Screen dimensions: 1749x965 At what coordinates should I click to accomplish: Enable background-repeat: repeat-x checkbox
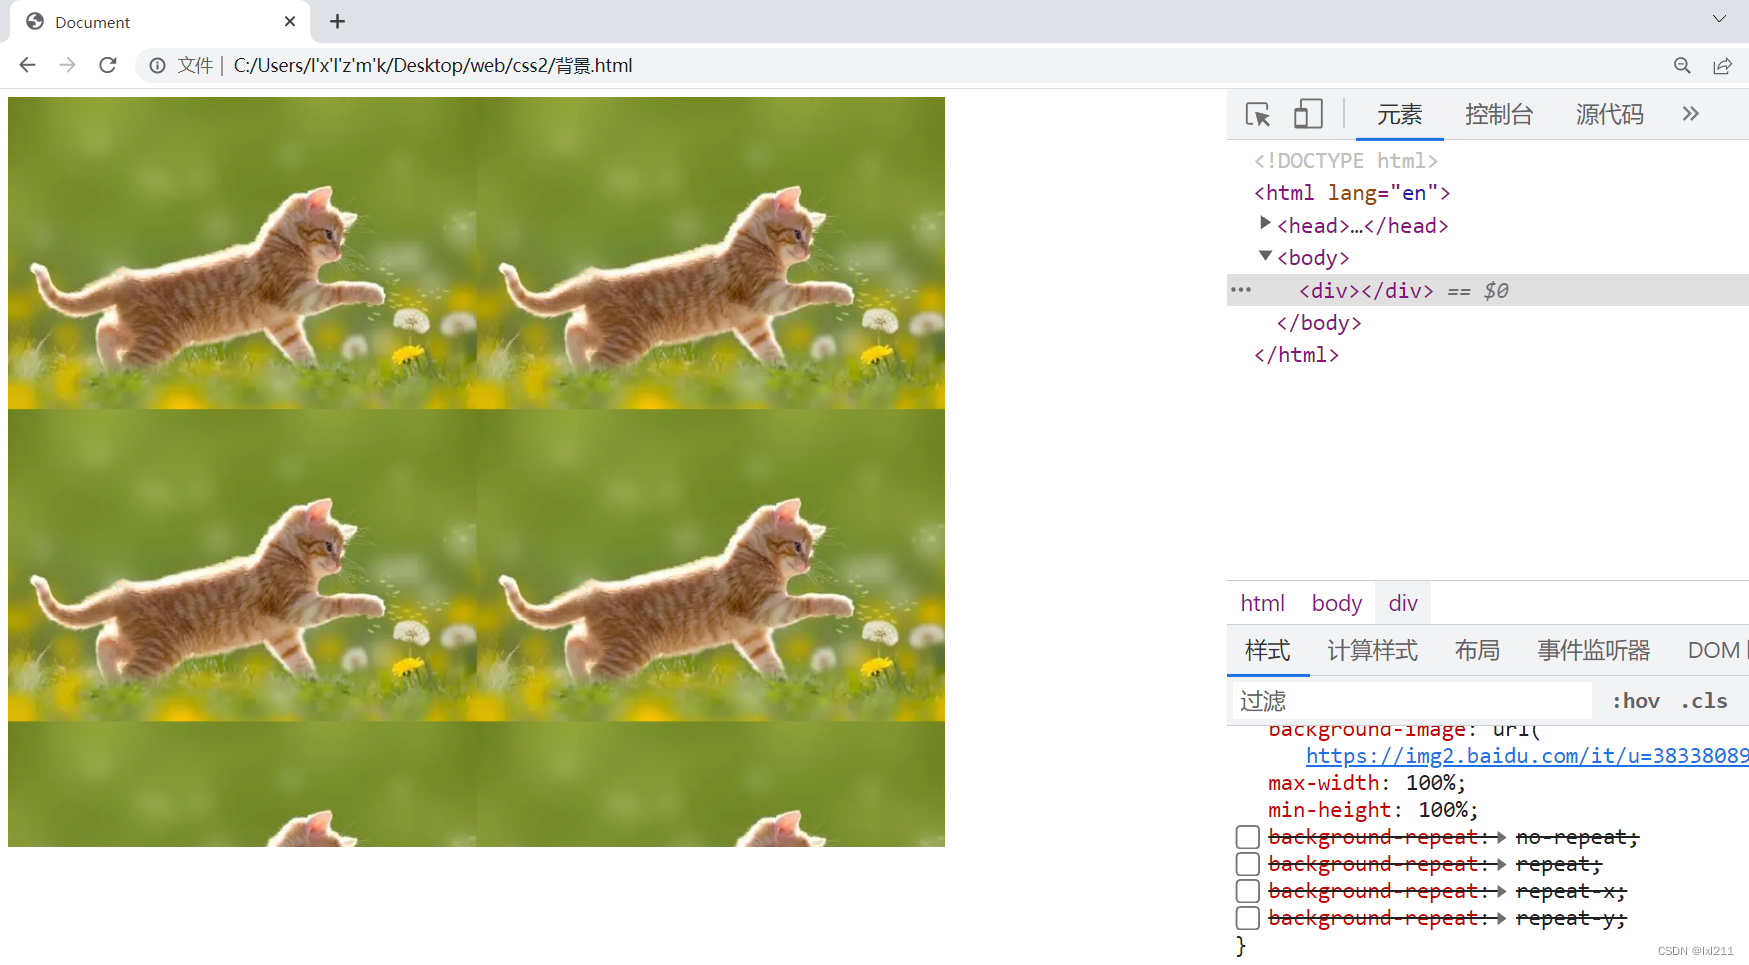pyautogui.click(x=1247, y=891)
